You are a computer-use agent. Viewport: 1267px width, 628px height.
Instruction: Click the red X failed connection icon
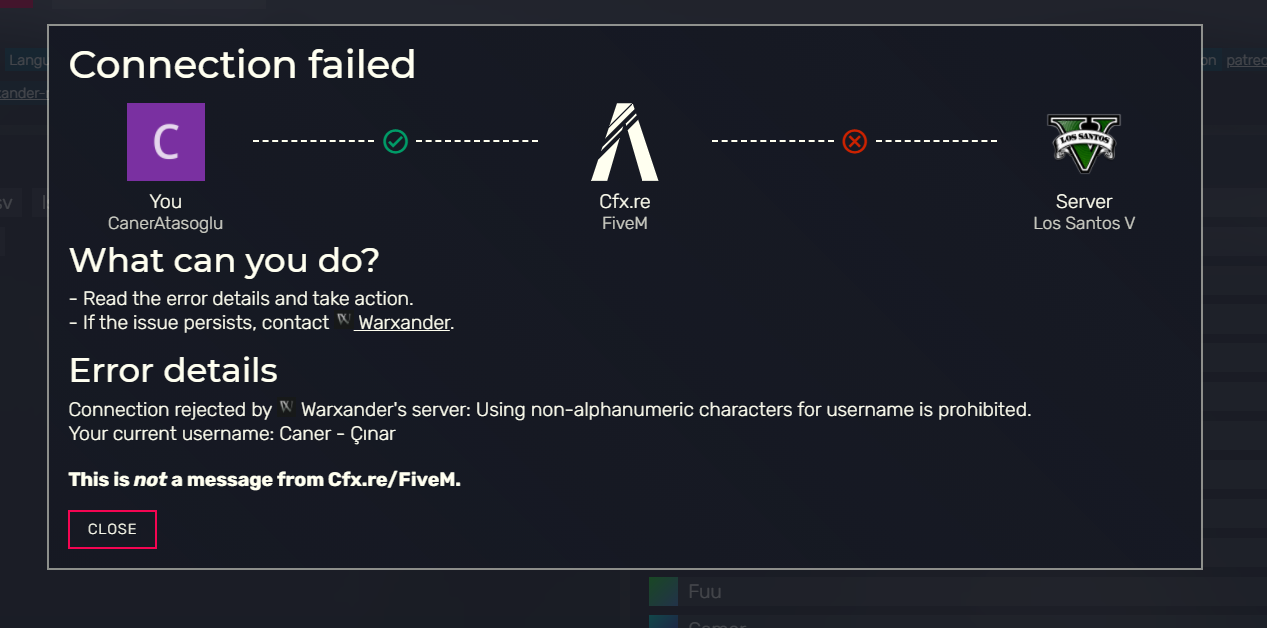854,141
